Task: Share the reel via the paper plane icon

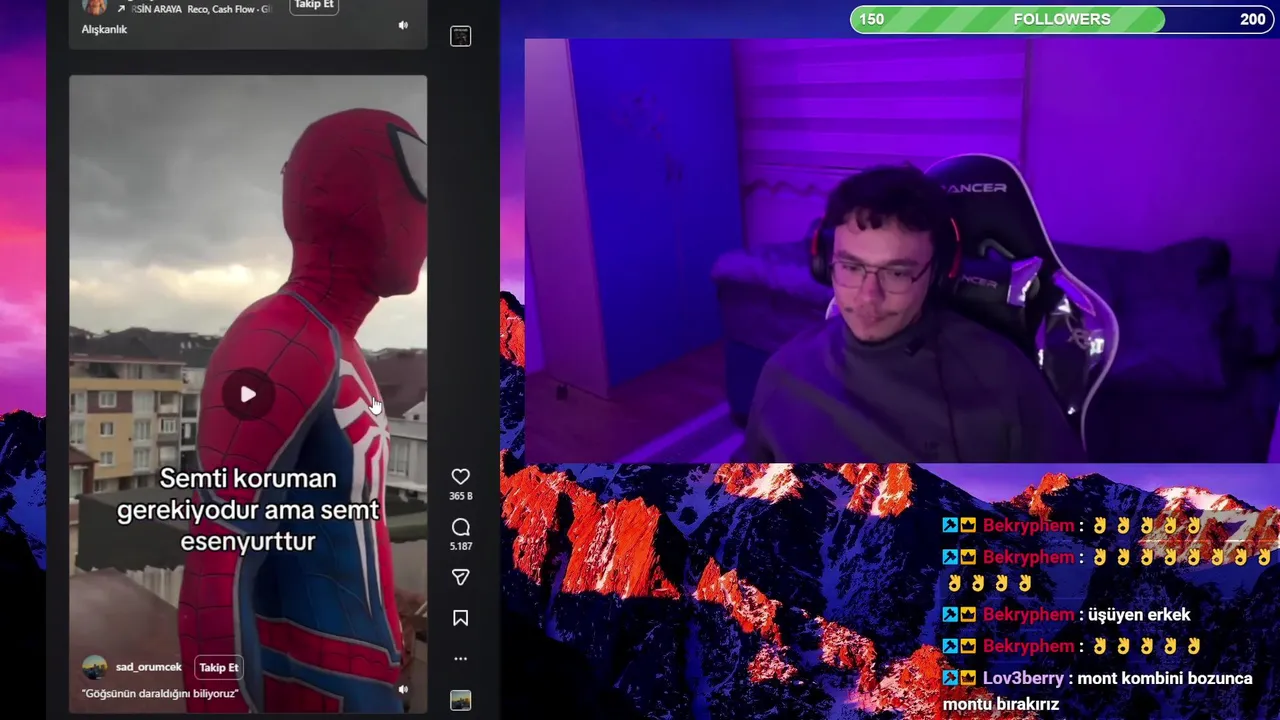Action: point(460,577)
